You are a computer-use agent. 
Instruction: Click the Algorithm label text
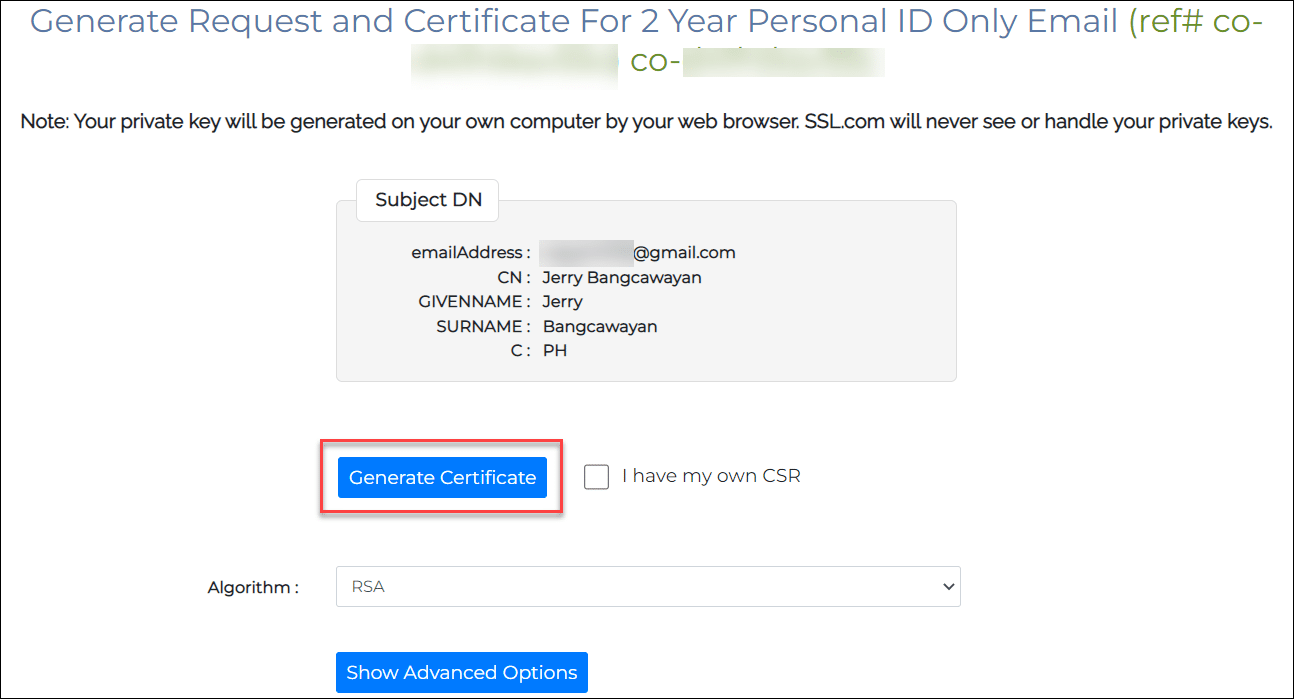pyautogui.click(x=252, y=587)
